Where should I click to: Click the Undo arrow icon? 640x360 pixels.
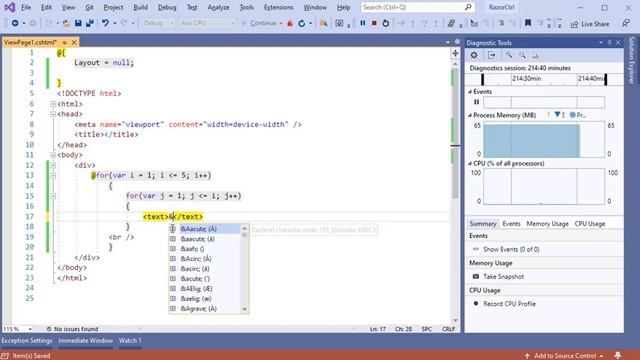pyautogui.click(x=105, y=23)
